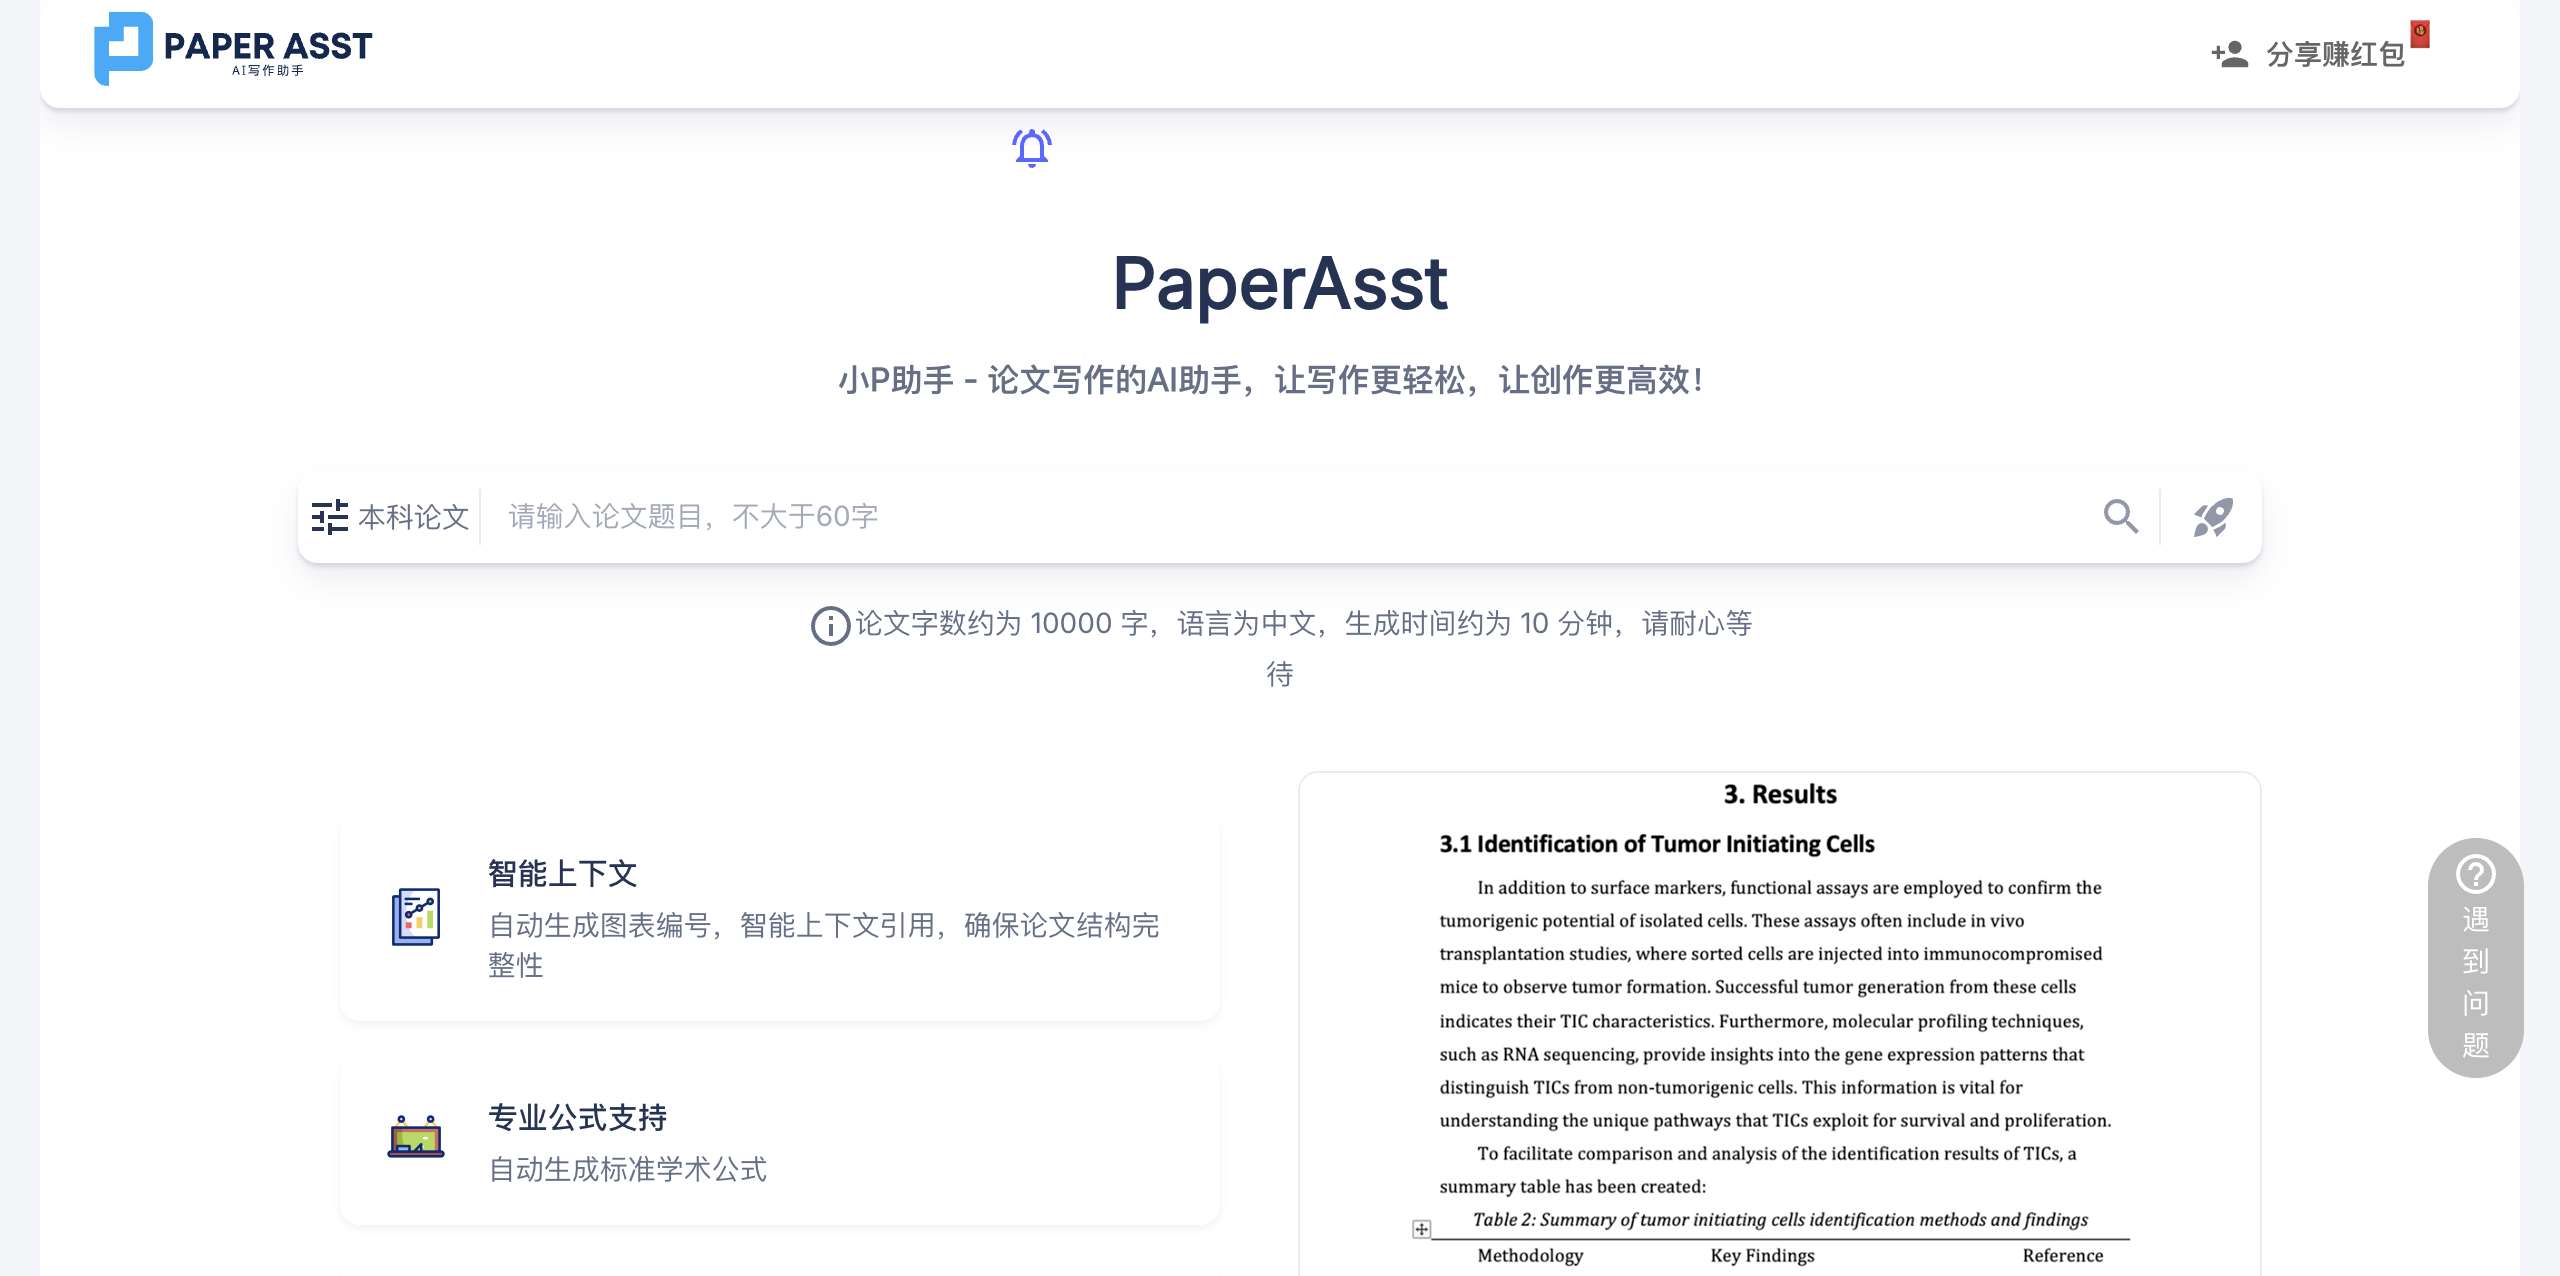
Task: Click the info circle icon
Action: 830,626
